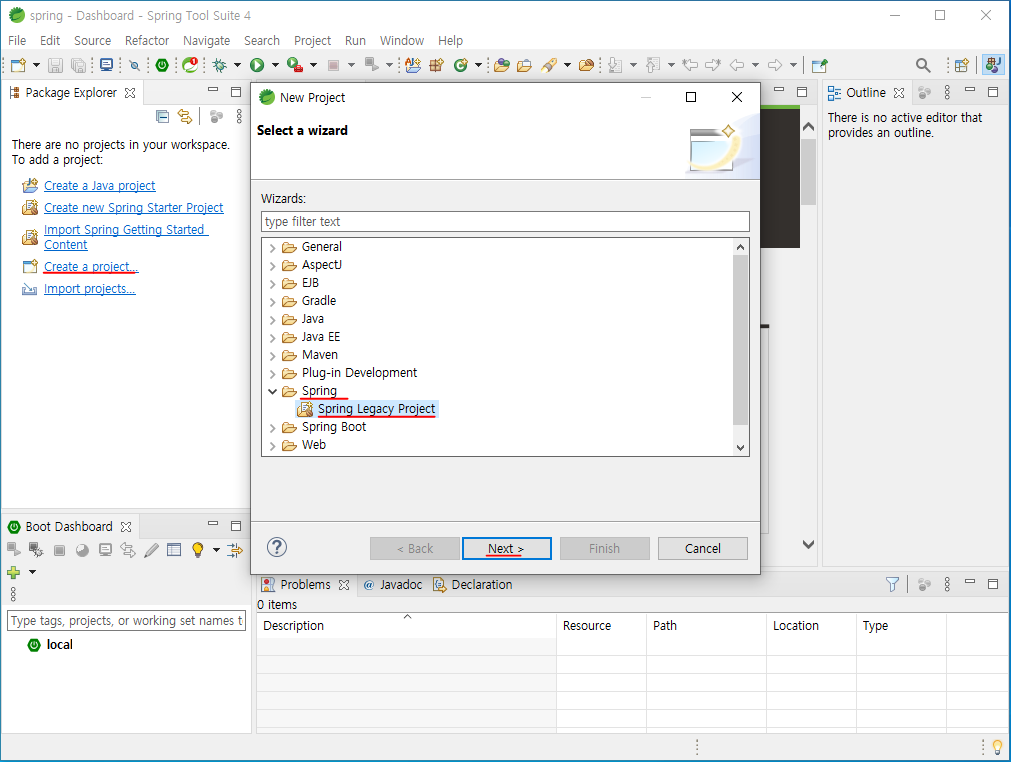This screenshot has height=762, width=1011.
Task: Expand the General wizard folder
Action: point(272,248)
